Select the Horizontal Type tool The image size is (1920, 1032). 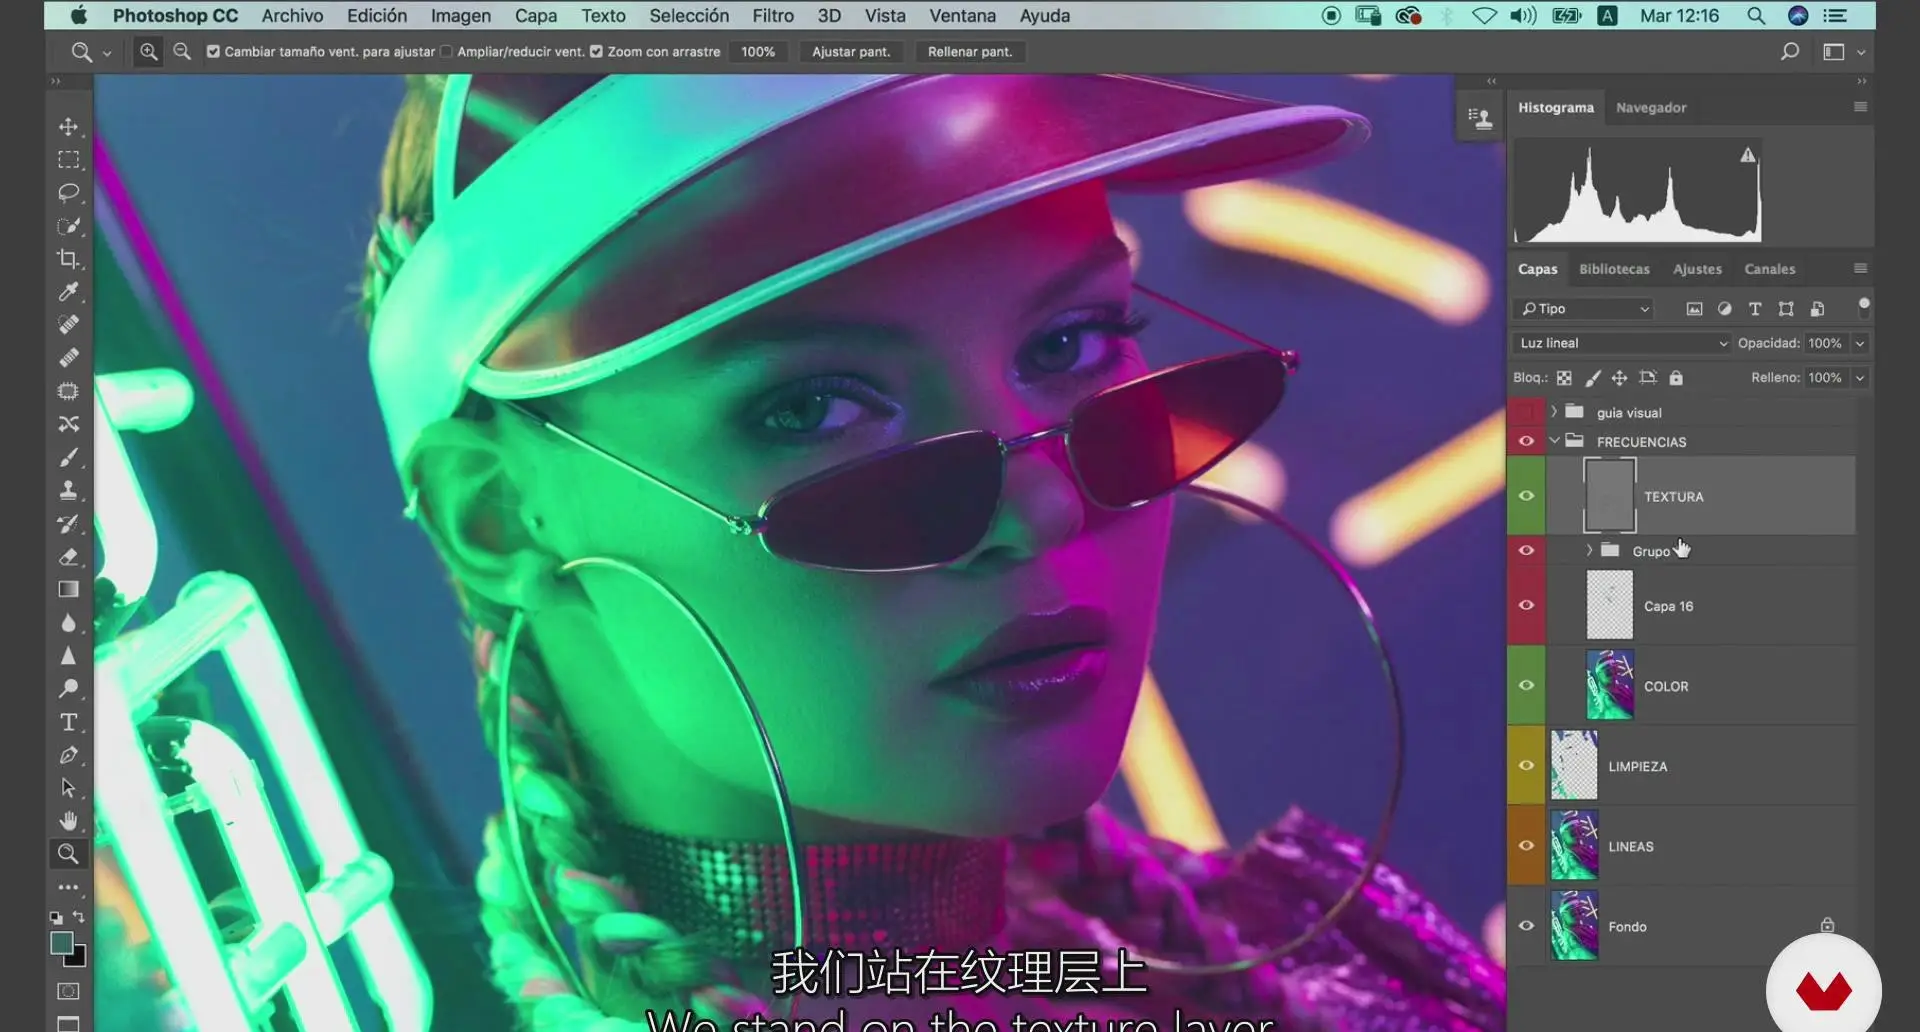pyautogui.click(x=68, y=722)
